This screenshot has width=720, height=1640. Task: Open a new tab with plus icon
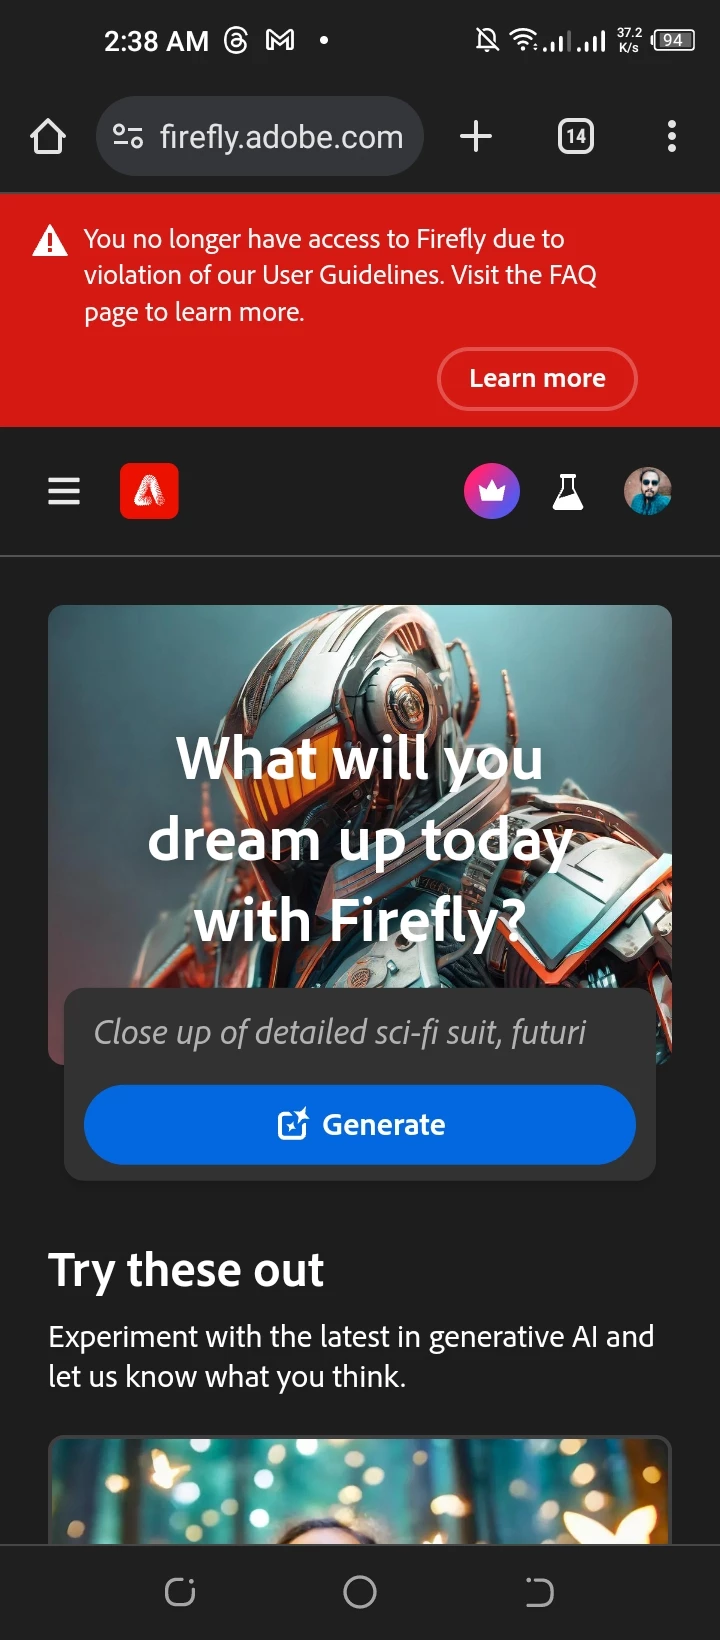pyautogui.click(x=476, y=136)
